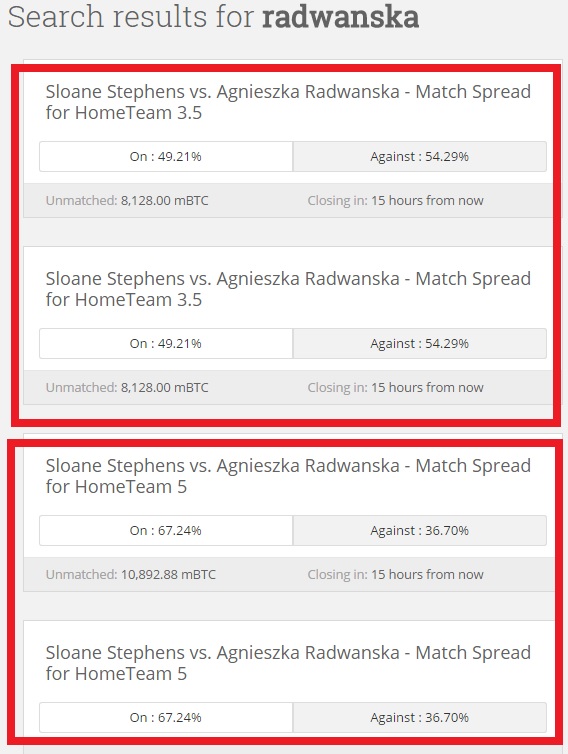Open first Match Spread HomeTeam 3.5 title
568x754 pixels.
coord(288,102)
